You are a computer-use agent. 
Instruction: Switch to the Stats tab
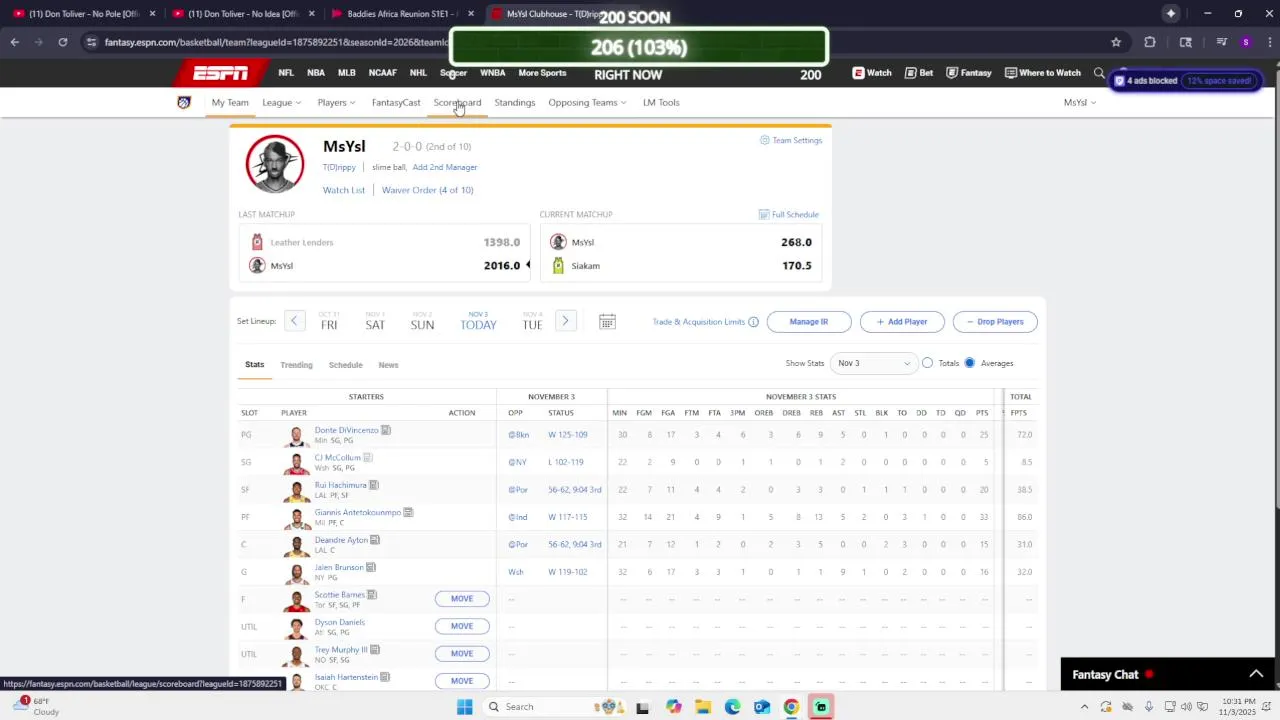pos(255,365)
